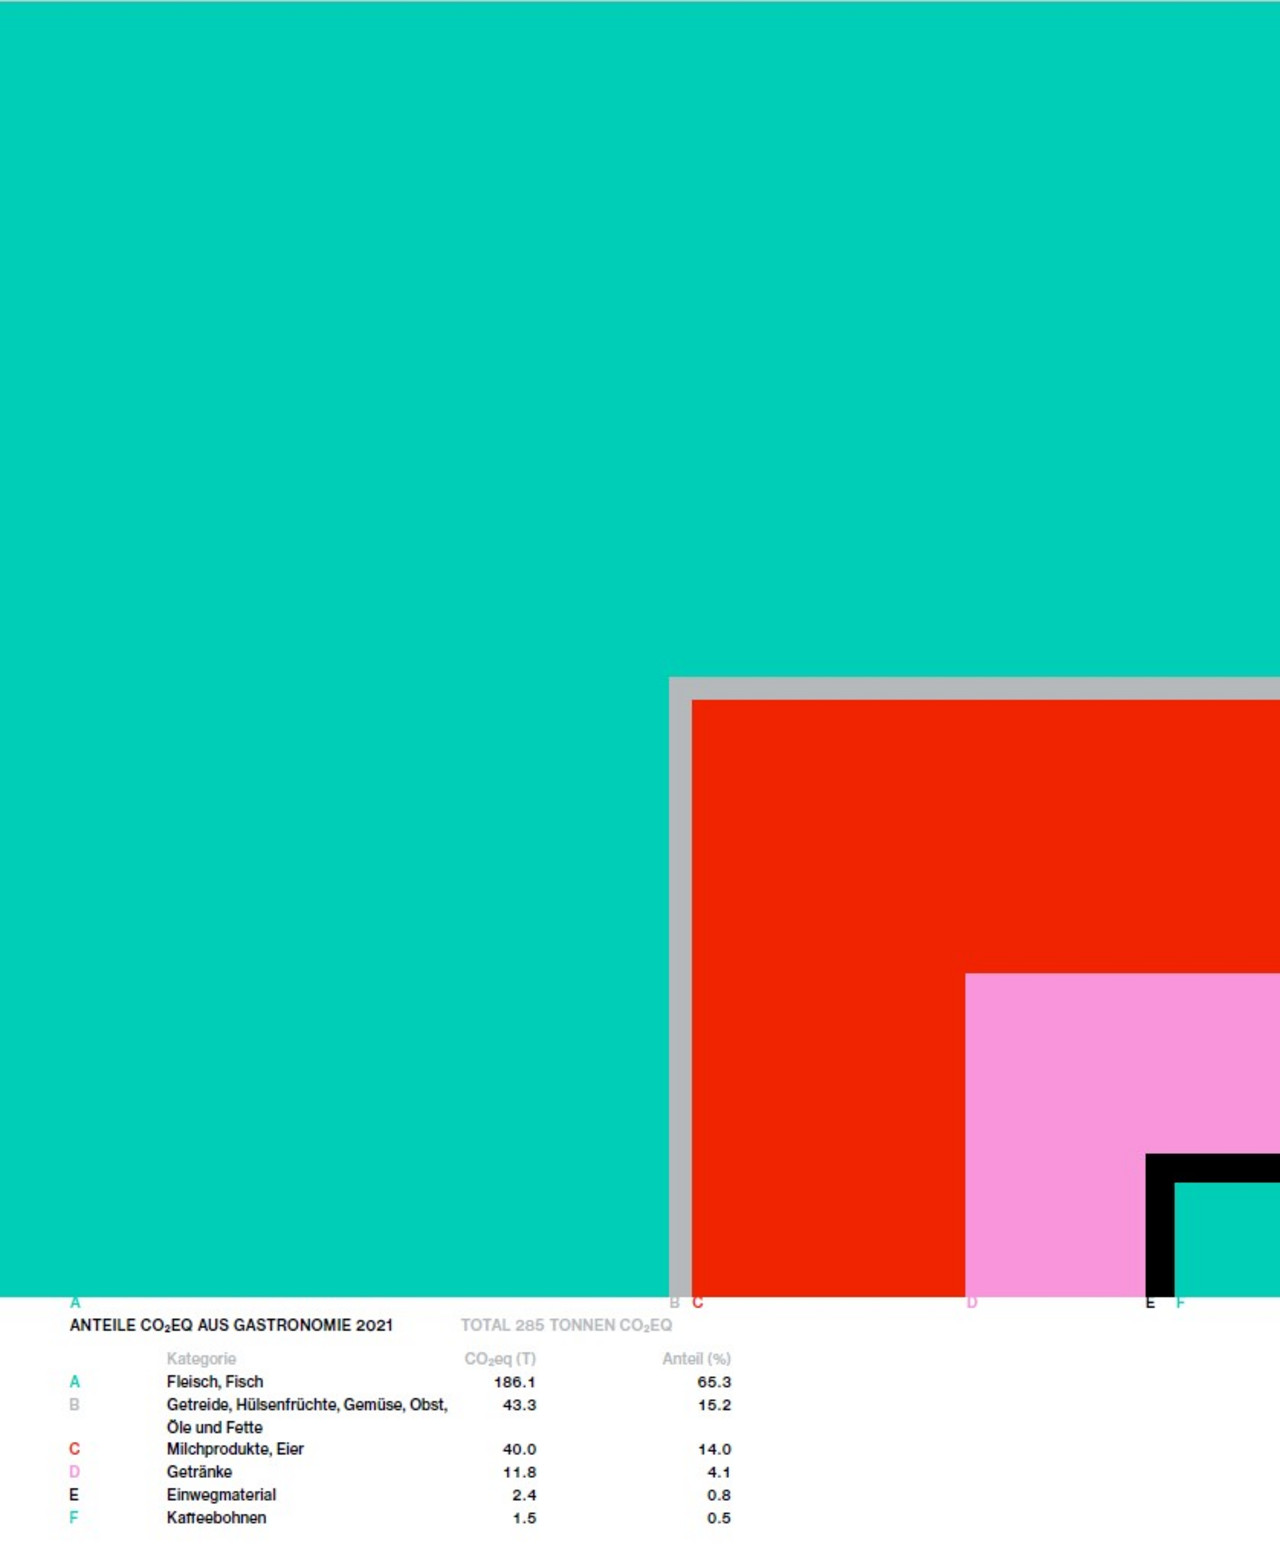Click the 186.1 value in the table

(x=515, y=1381)
